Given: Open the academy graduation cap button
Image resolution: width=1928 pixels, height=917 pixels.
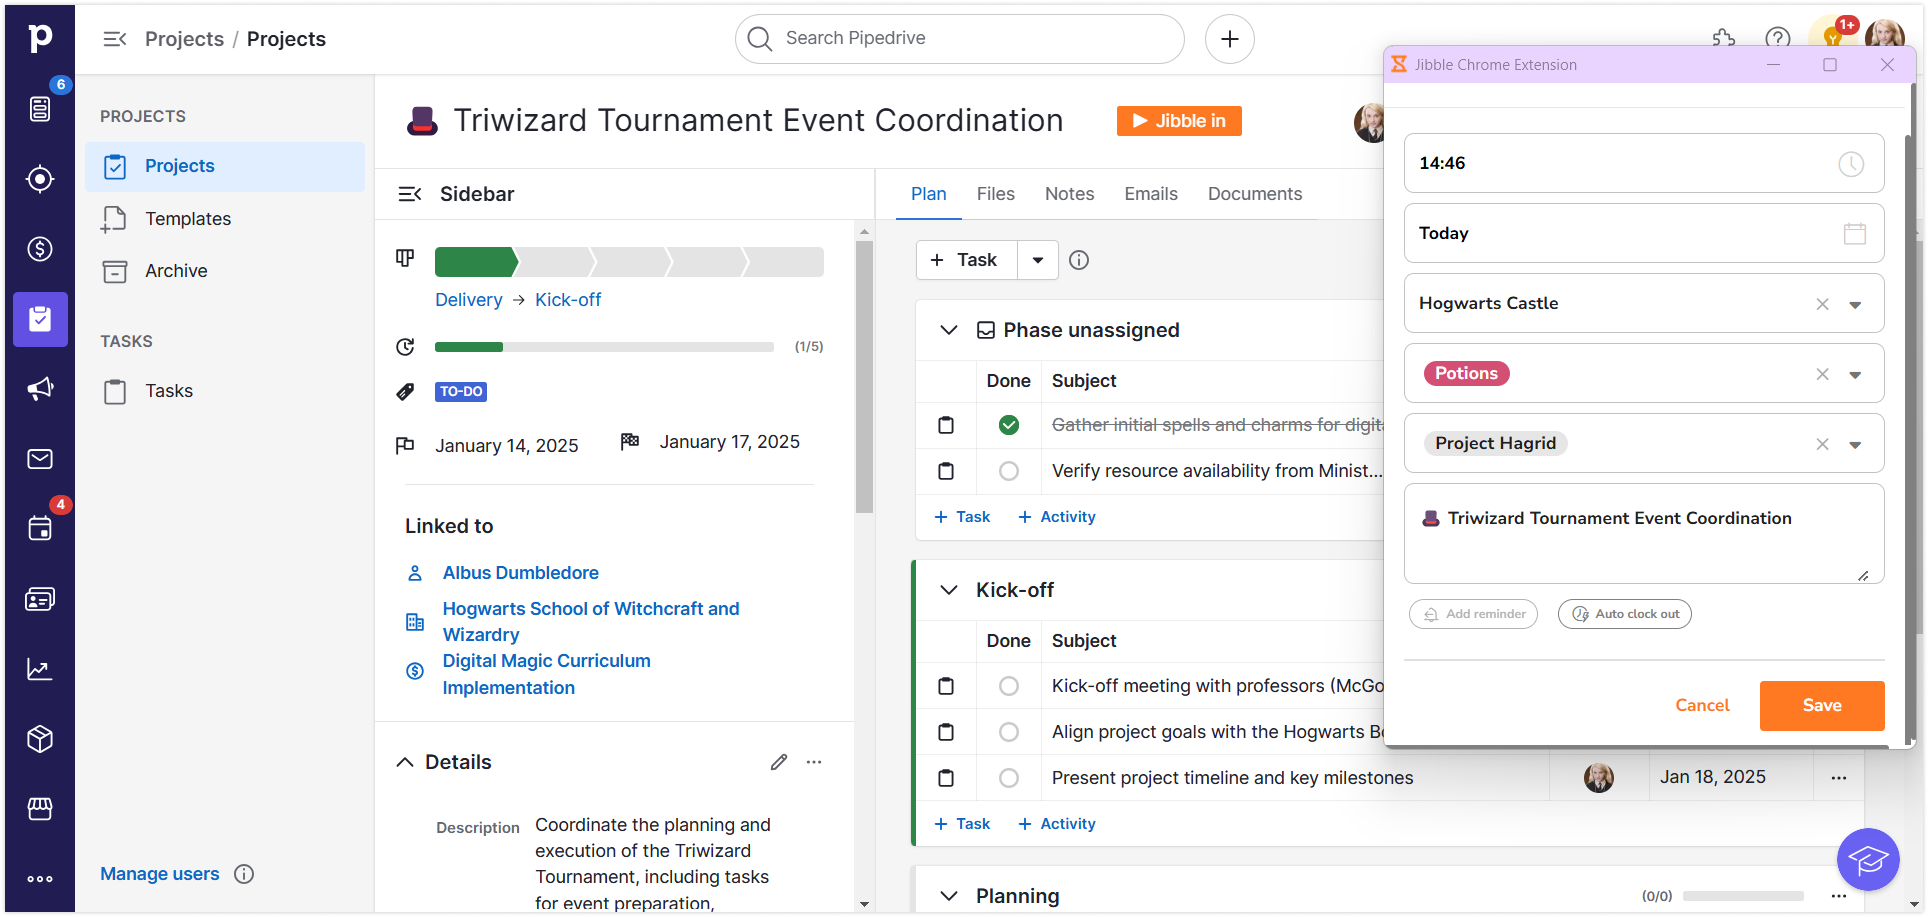Looking at the screenshot, I should point(1867,859).
